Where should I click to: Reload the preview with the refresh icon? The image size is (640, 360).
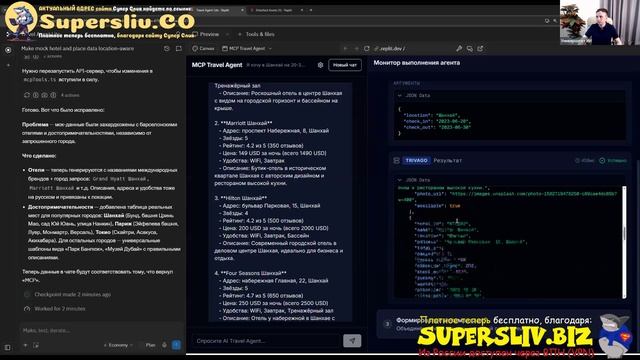367,49
